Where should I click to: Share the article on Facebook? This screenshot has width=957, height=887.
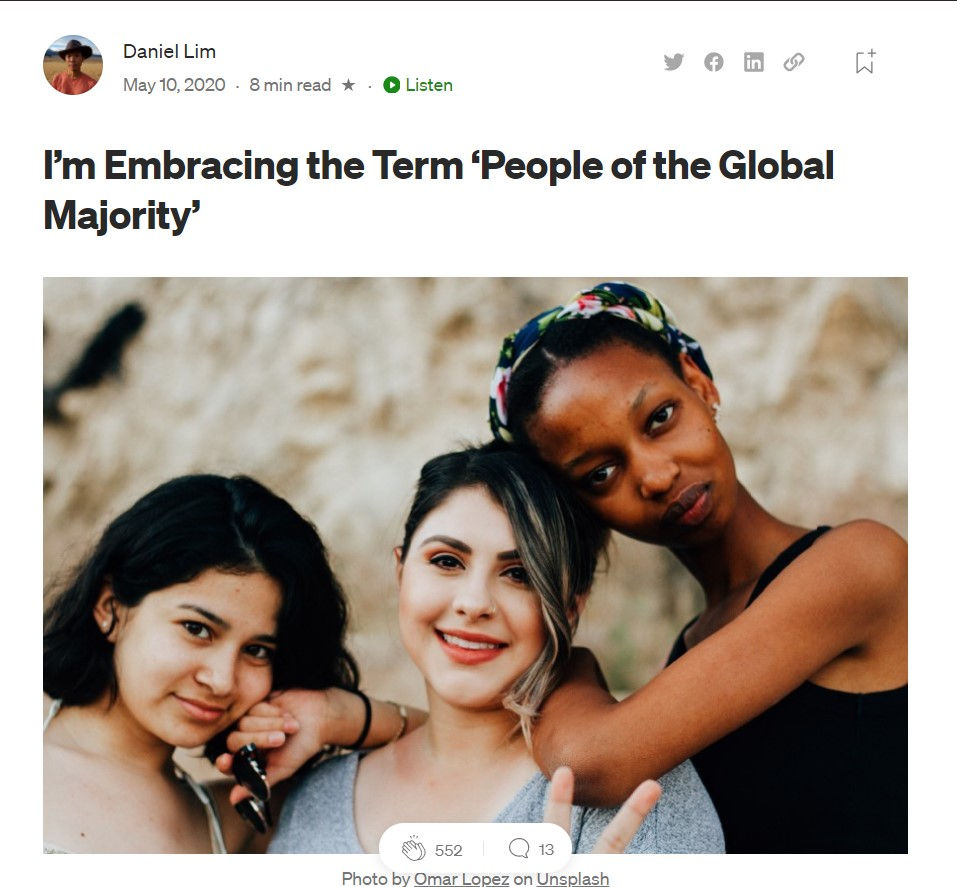[713, 62]
